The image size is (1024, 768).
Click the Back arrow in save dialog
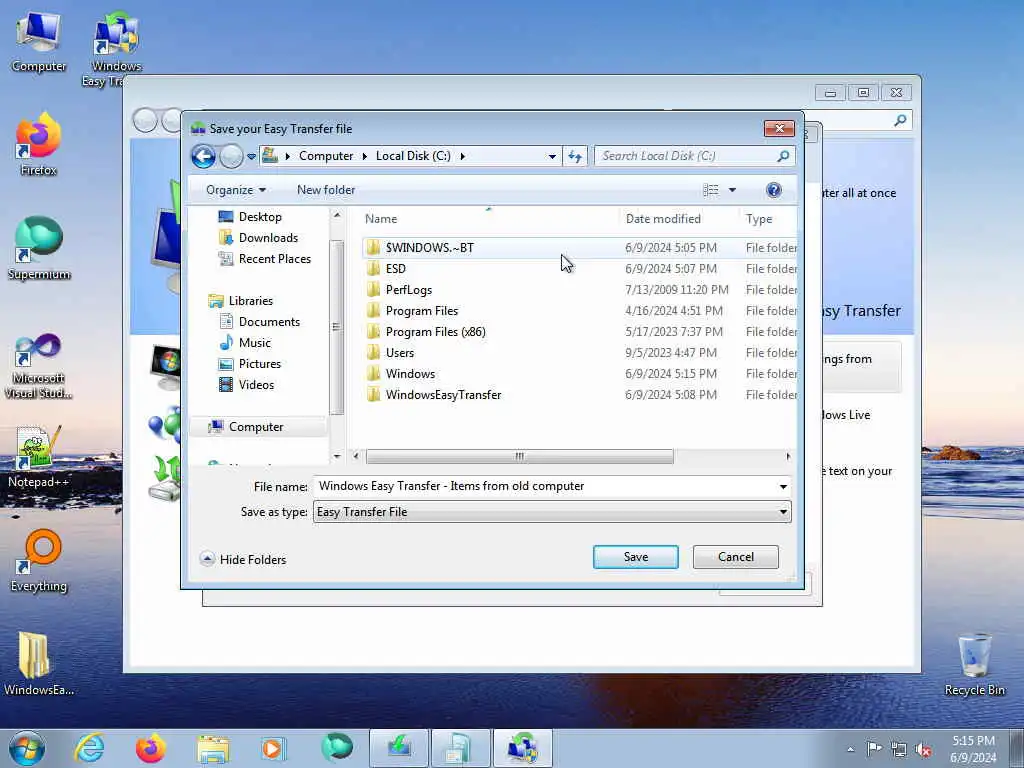203,156
